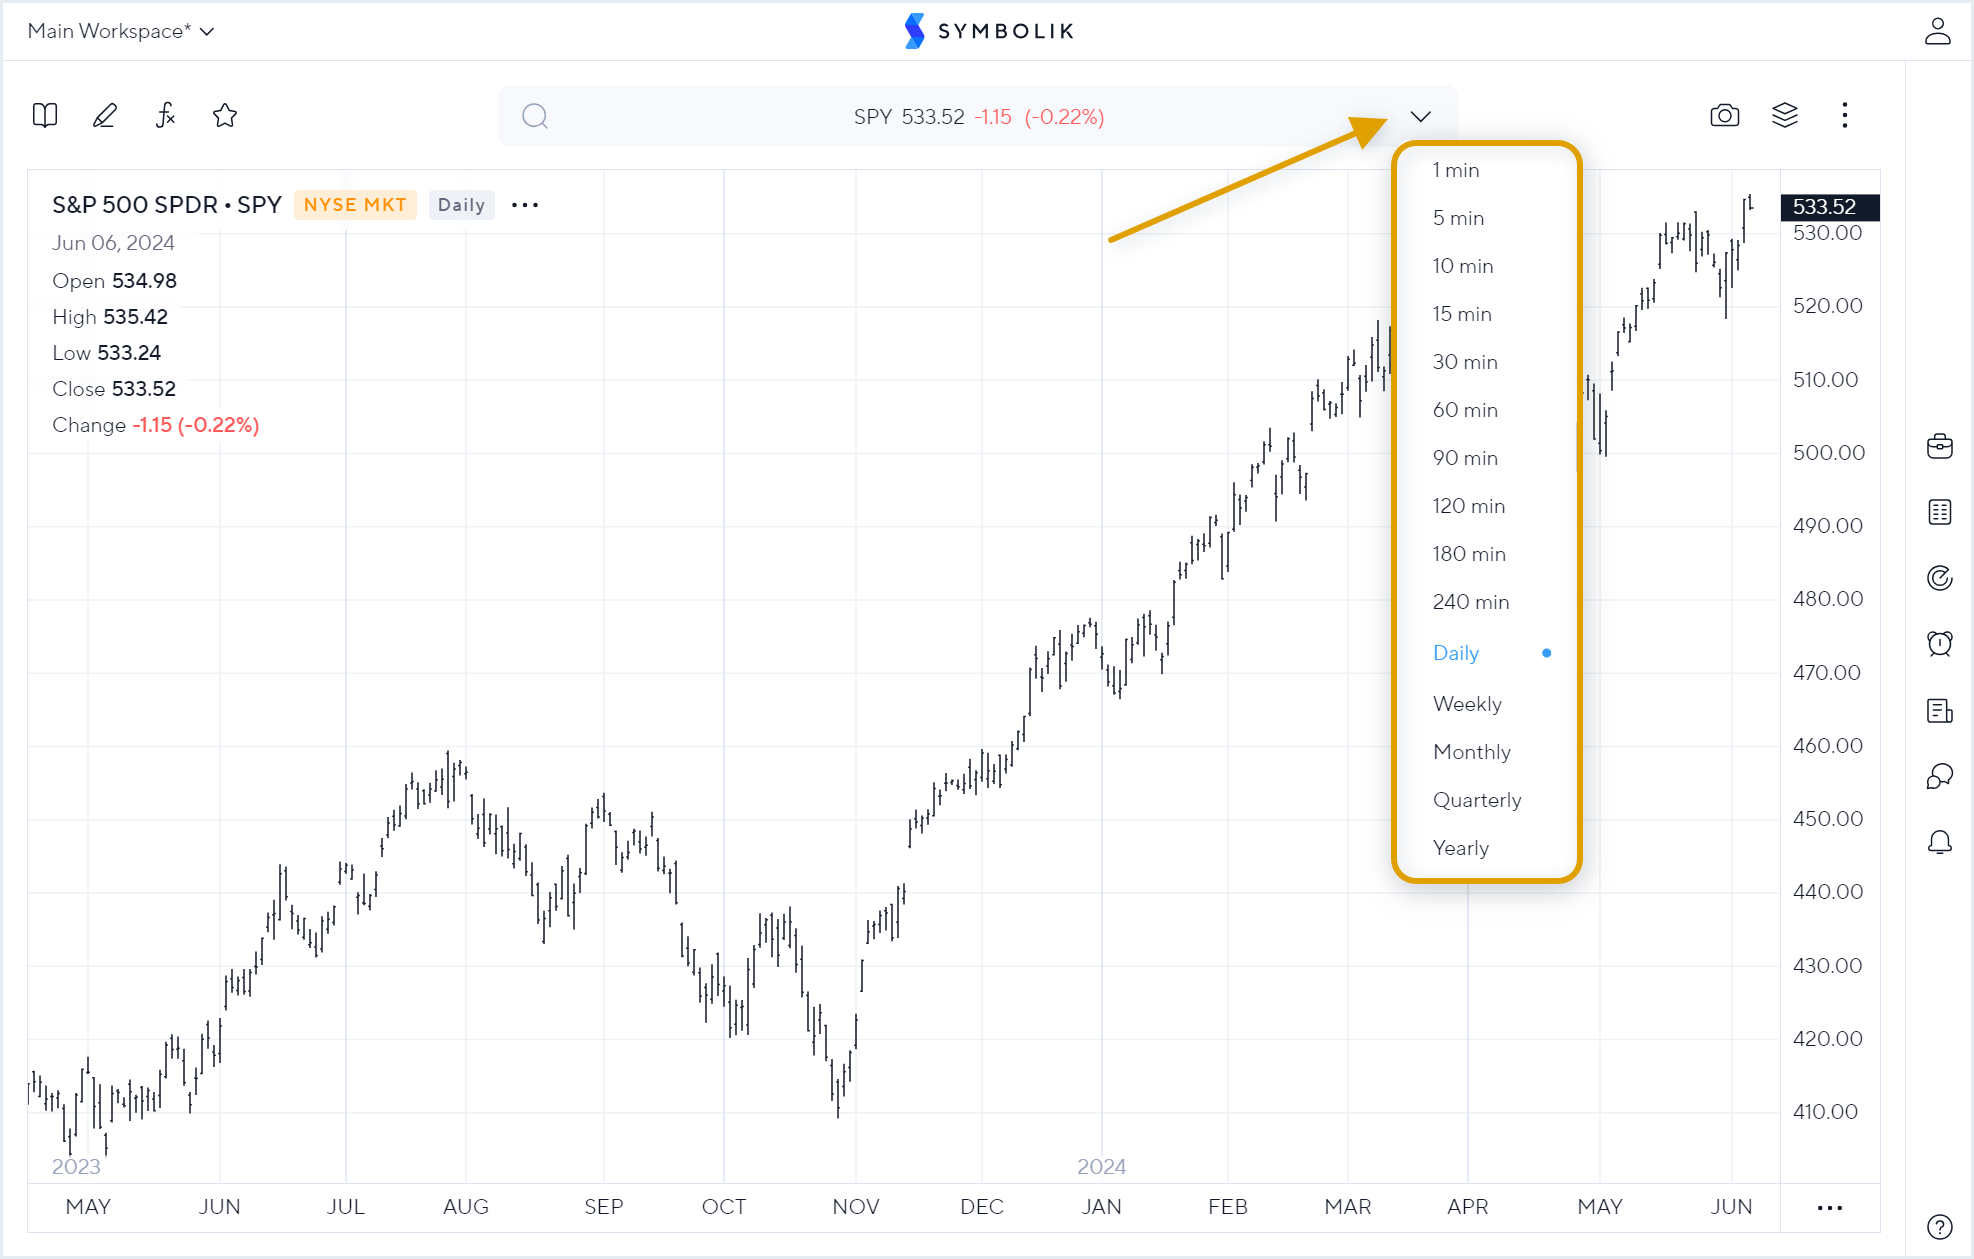The width and height of the screenshot is (1974, 1259).
Task: Click the star favorites icon
Action: (x=225, y=116)
